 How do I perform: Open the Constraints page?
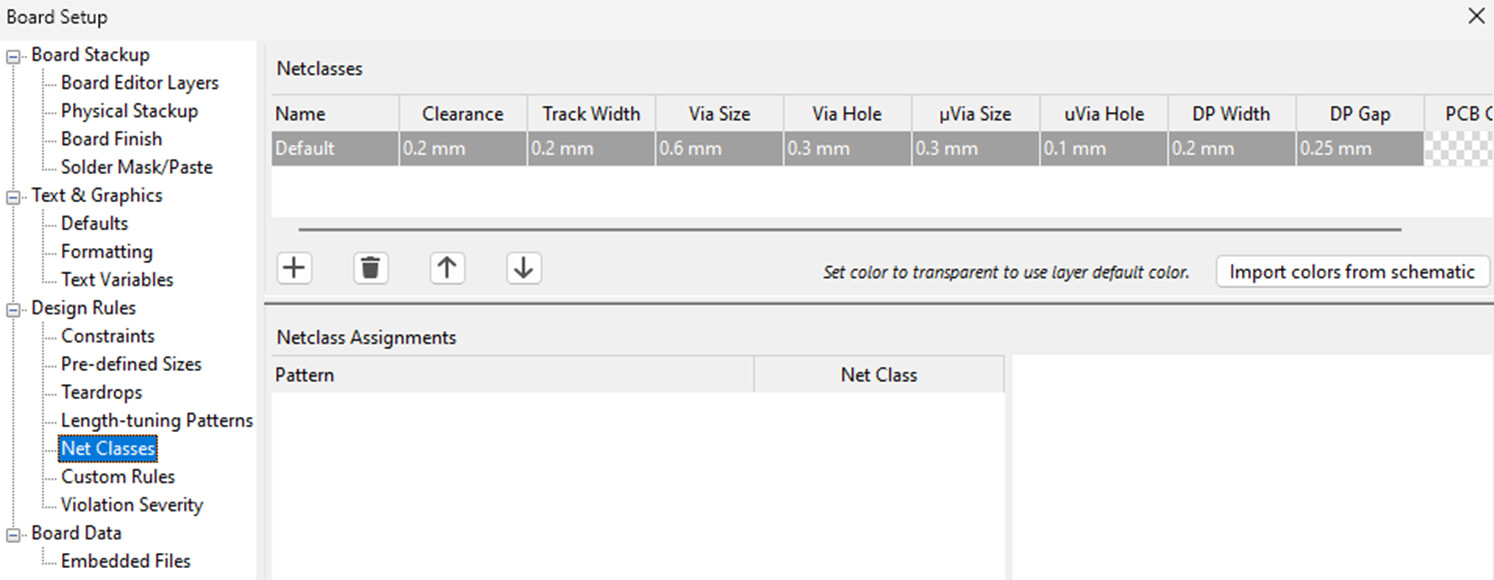pos(107,336)
